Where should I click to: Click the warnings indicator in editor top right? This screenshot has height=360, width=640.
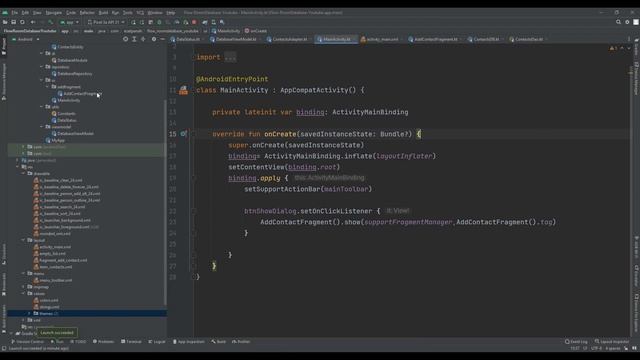613,48
